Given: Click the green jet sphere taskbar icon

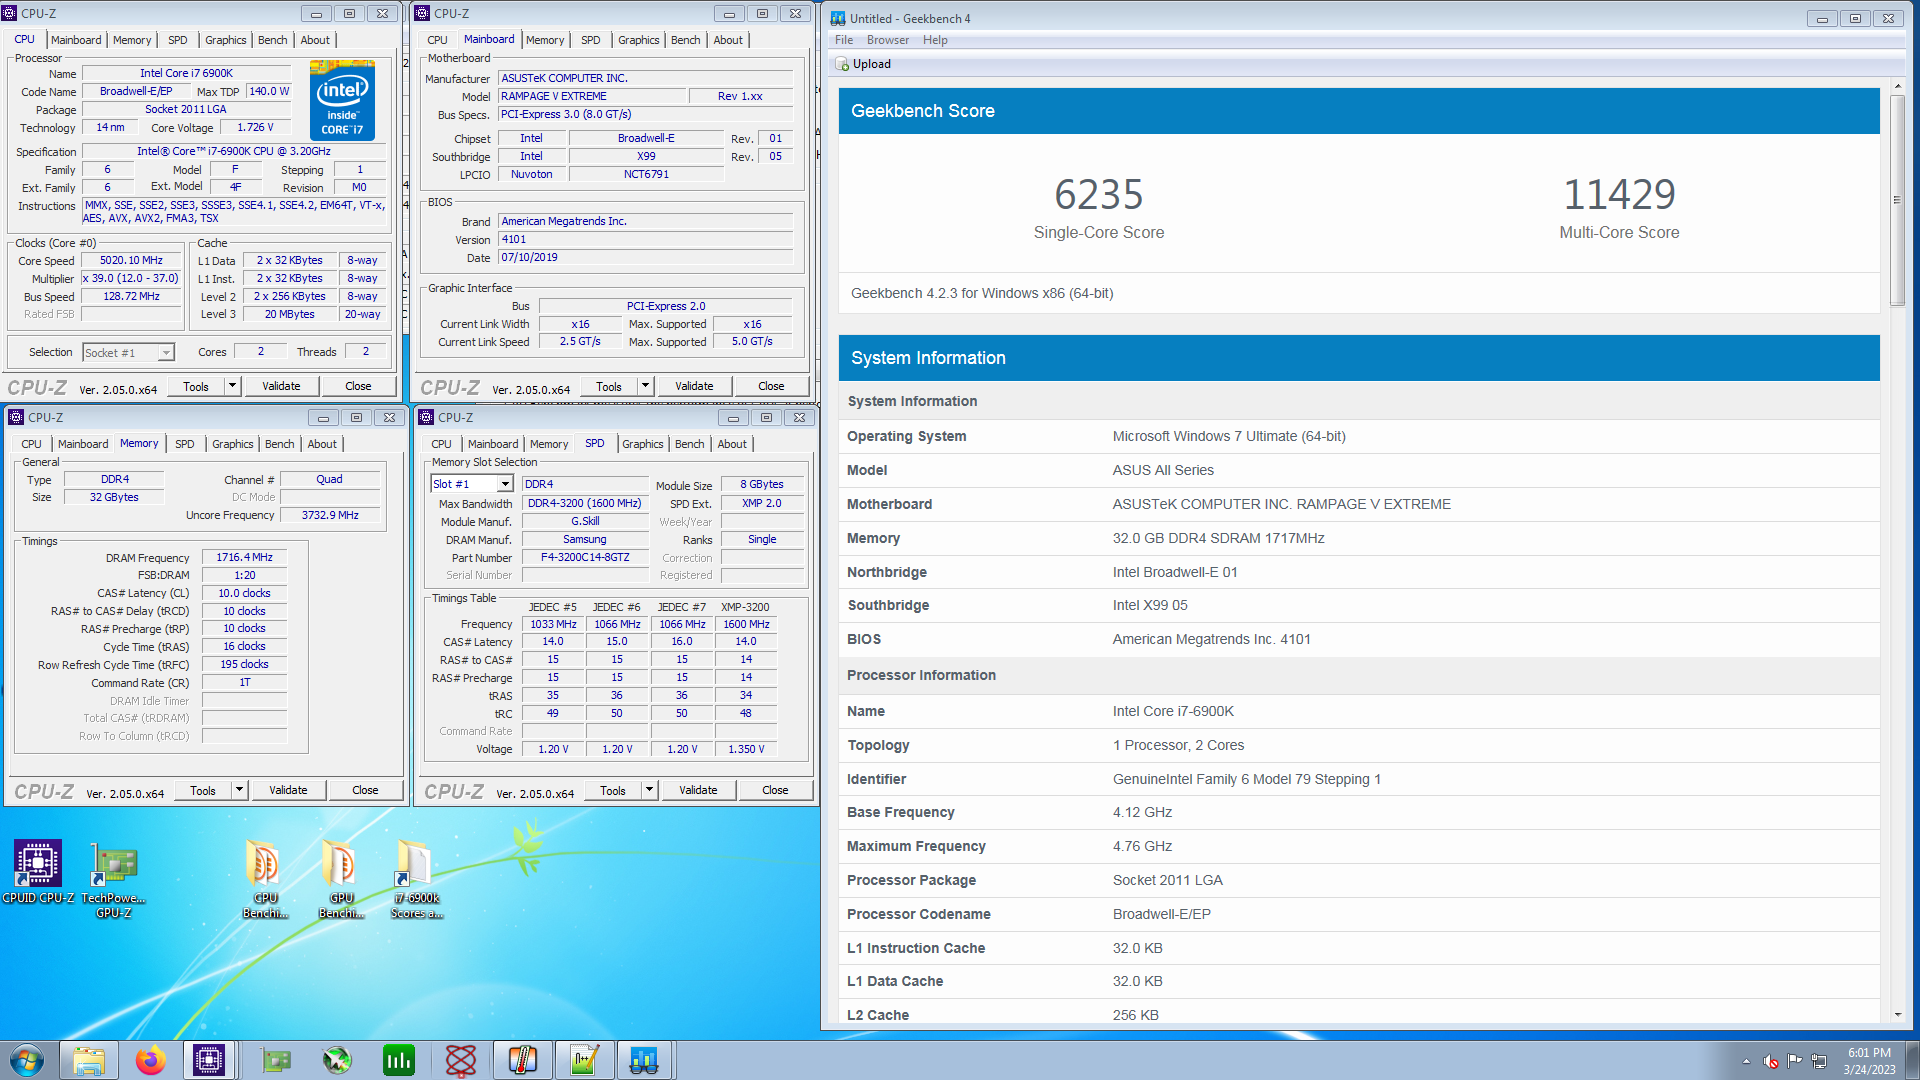Looking at the screenshot, I should pyautogui.click(x=337, y=1060).
